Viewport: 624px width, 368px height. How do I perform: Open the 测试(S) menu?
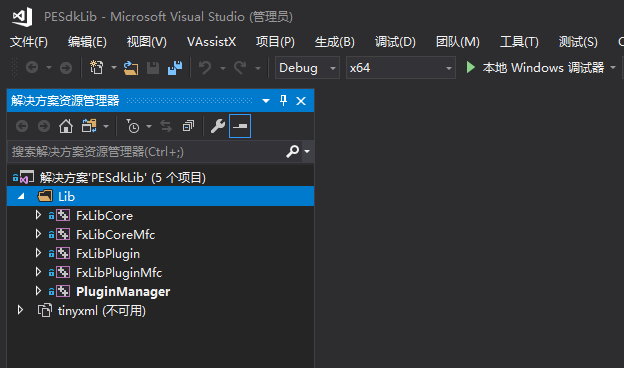[578, 42]
